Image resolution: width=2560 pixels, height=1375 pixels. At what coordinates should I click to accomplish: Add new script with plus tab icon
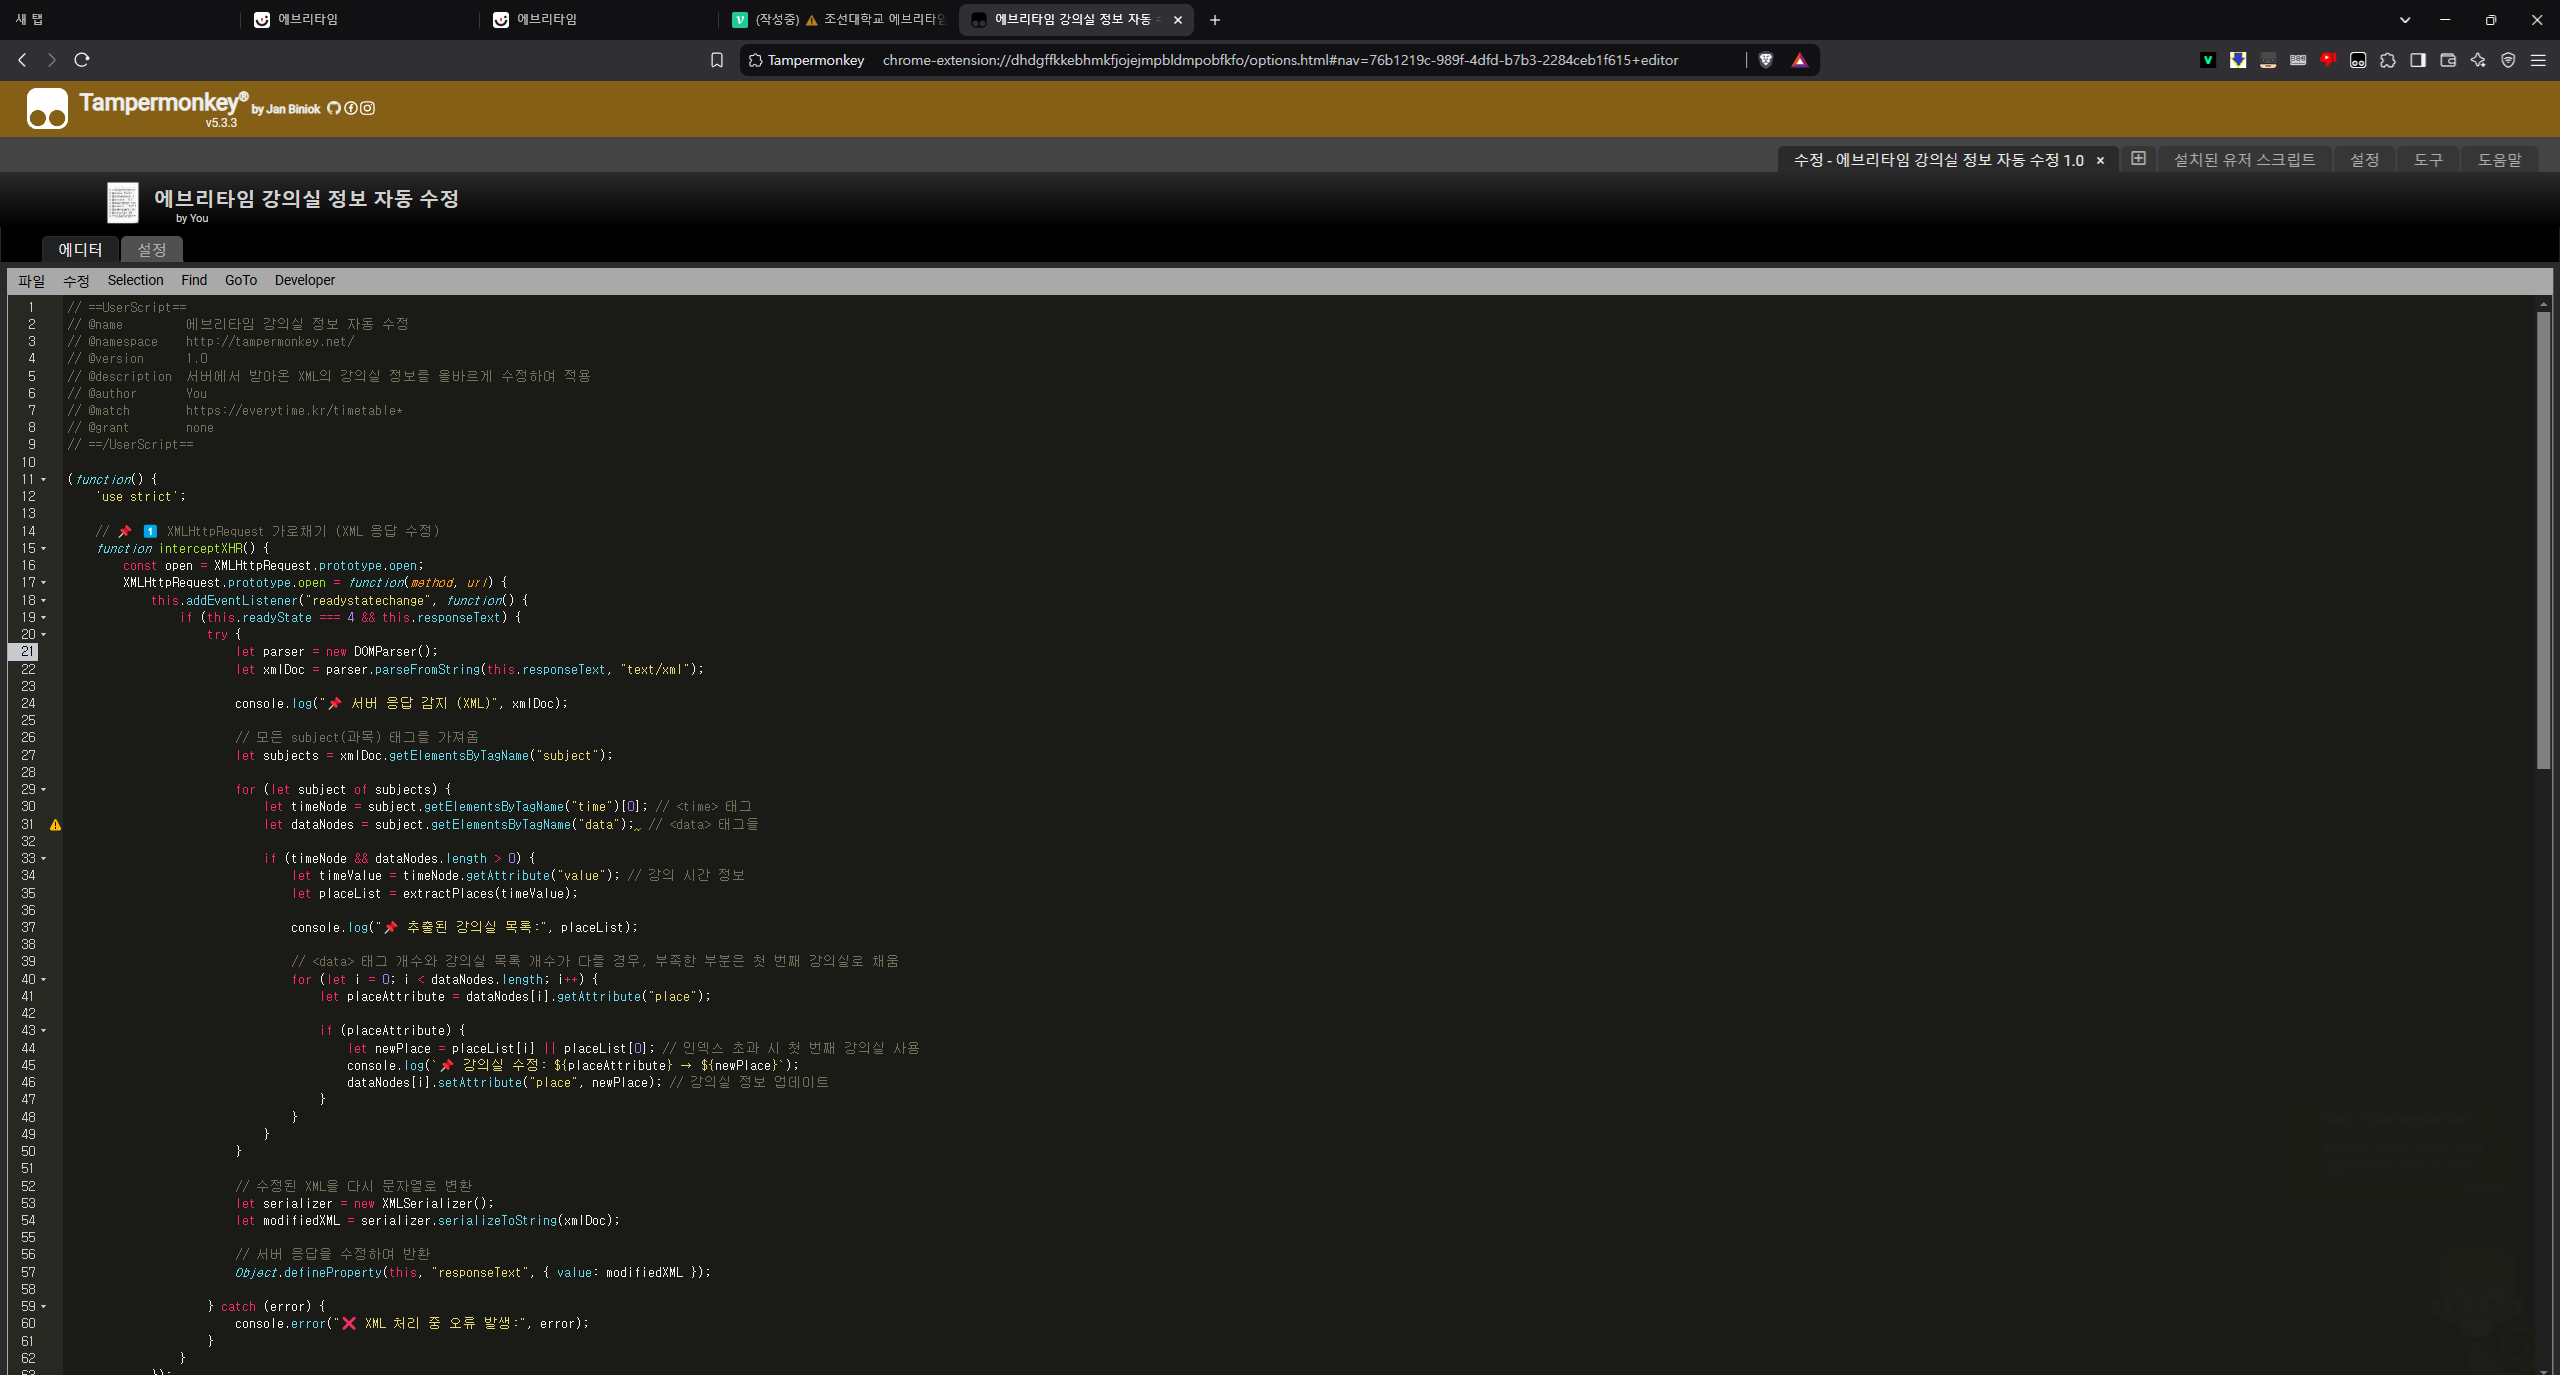[x=2138, y=158]
